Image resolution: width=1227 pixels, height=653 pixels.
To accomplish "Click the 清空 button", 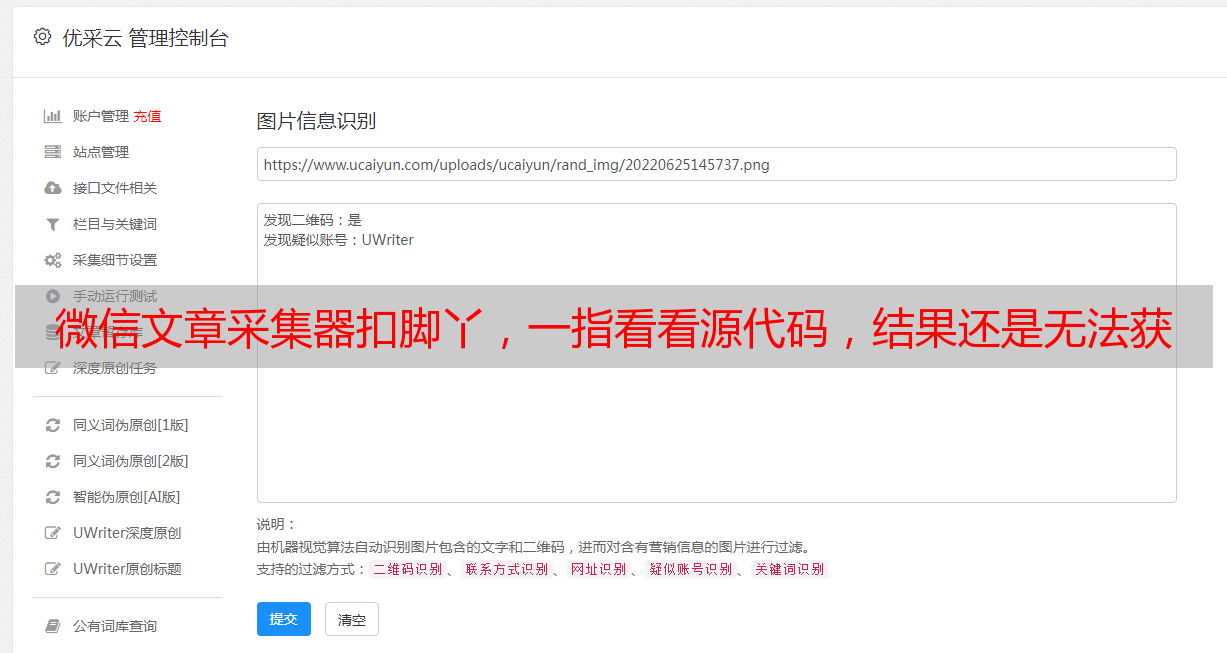I will (352, 620).
